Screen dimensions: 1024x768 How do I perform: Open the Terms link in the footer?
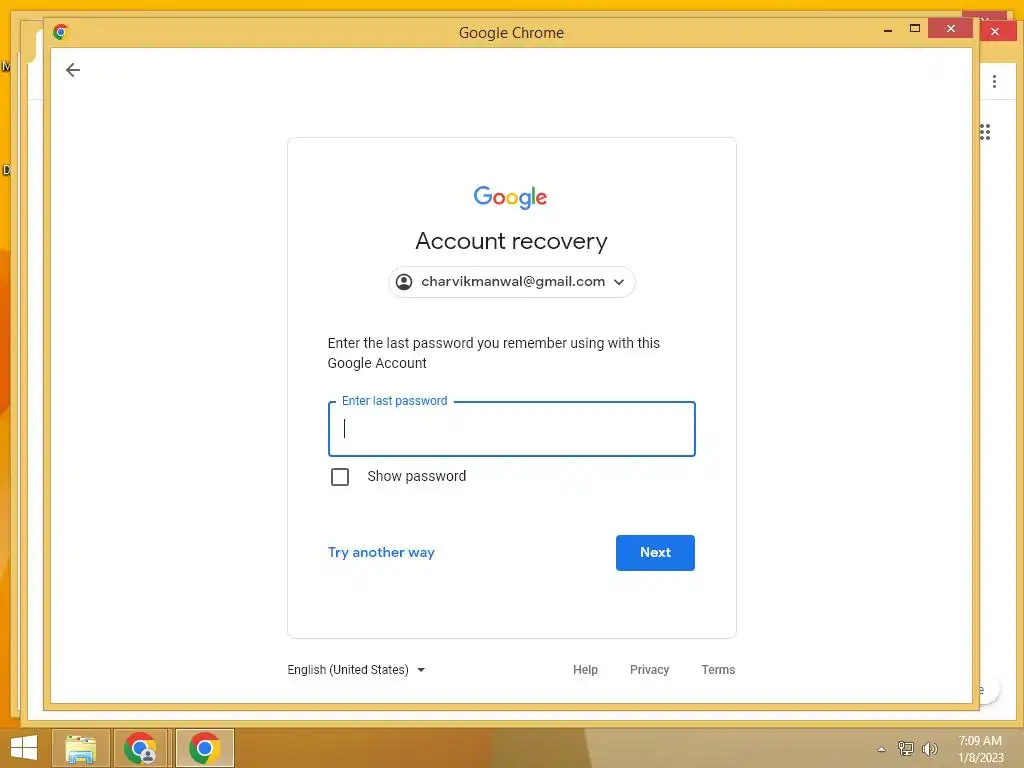point(718,669)
